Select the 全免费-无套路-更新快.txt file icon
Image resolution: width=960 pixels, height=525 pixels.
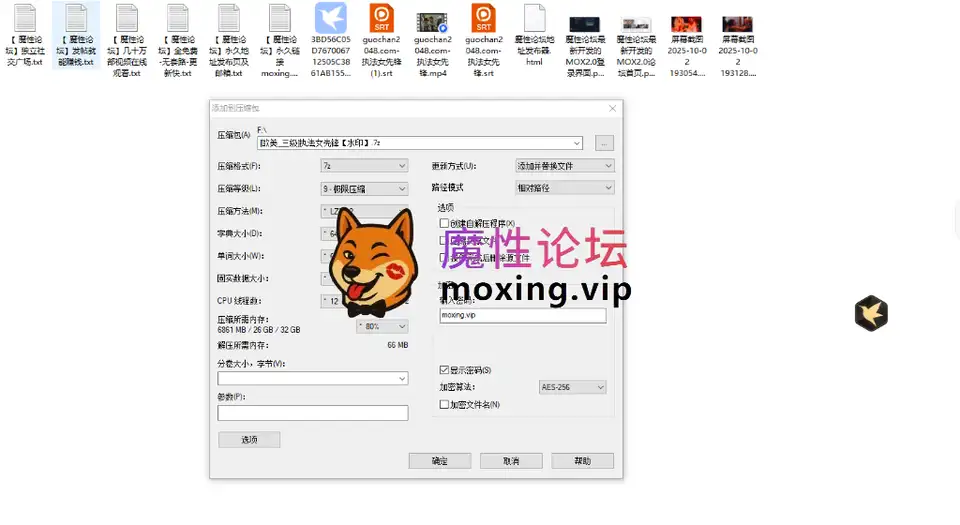click(178, 18)
